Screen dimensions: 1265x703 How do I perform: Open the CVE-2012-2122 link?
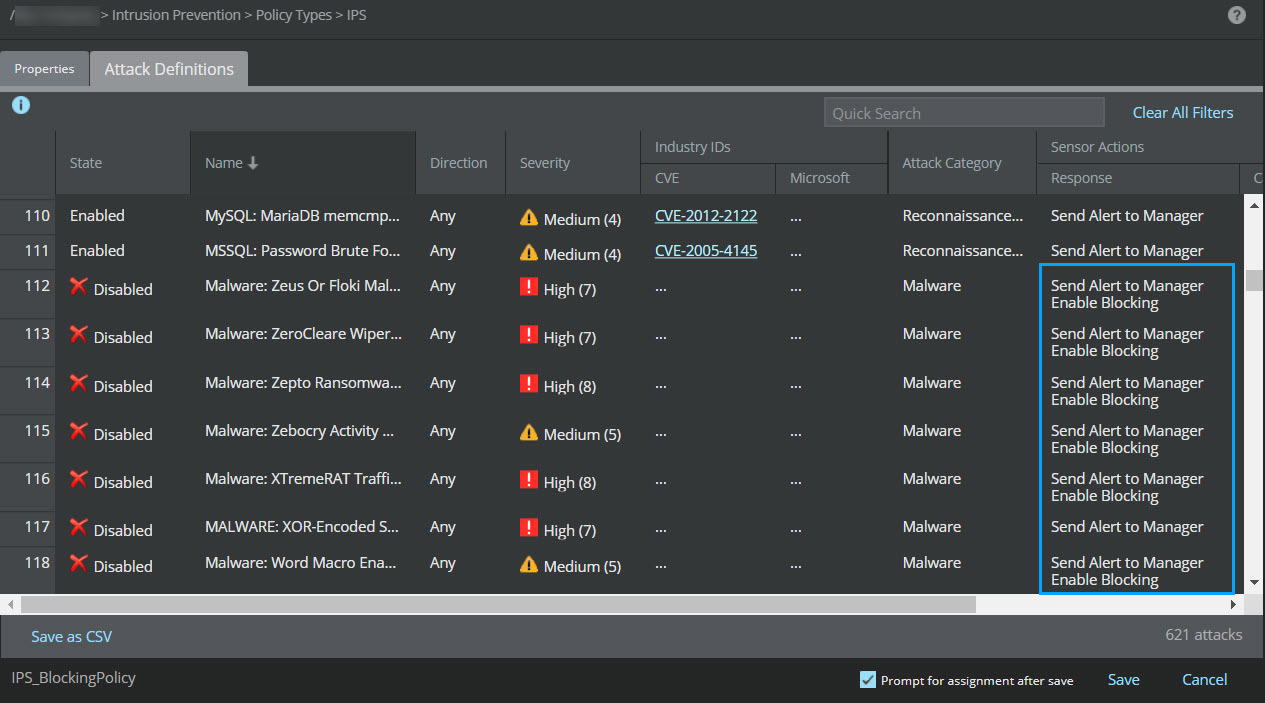point(706,216)
